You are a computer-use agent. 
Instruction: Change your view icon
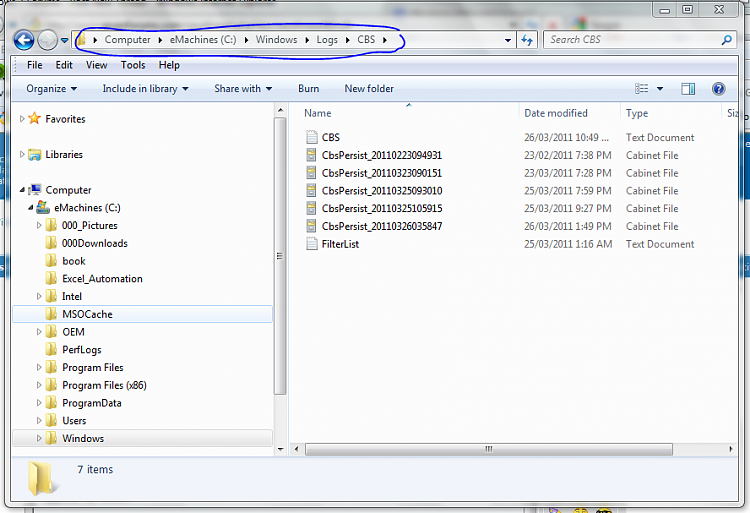point(641,88)
